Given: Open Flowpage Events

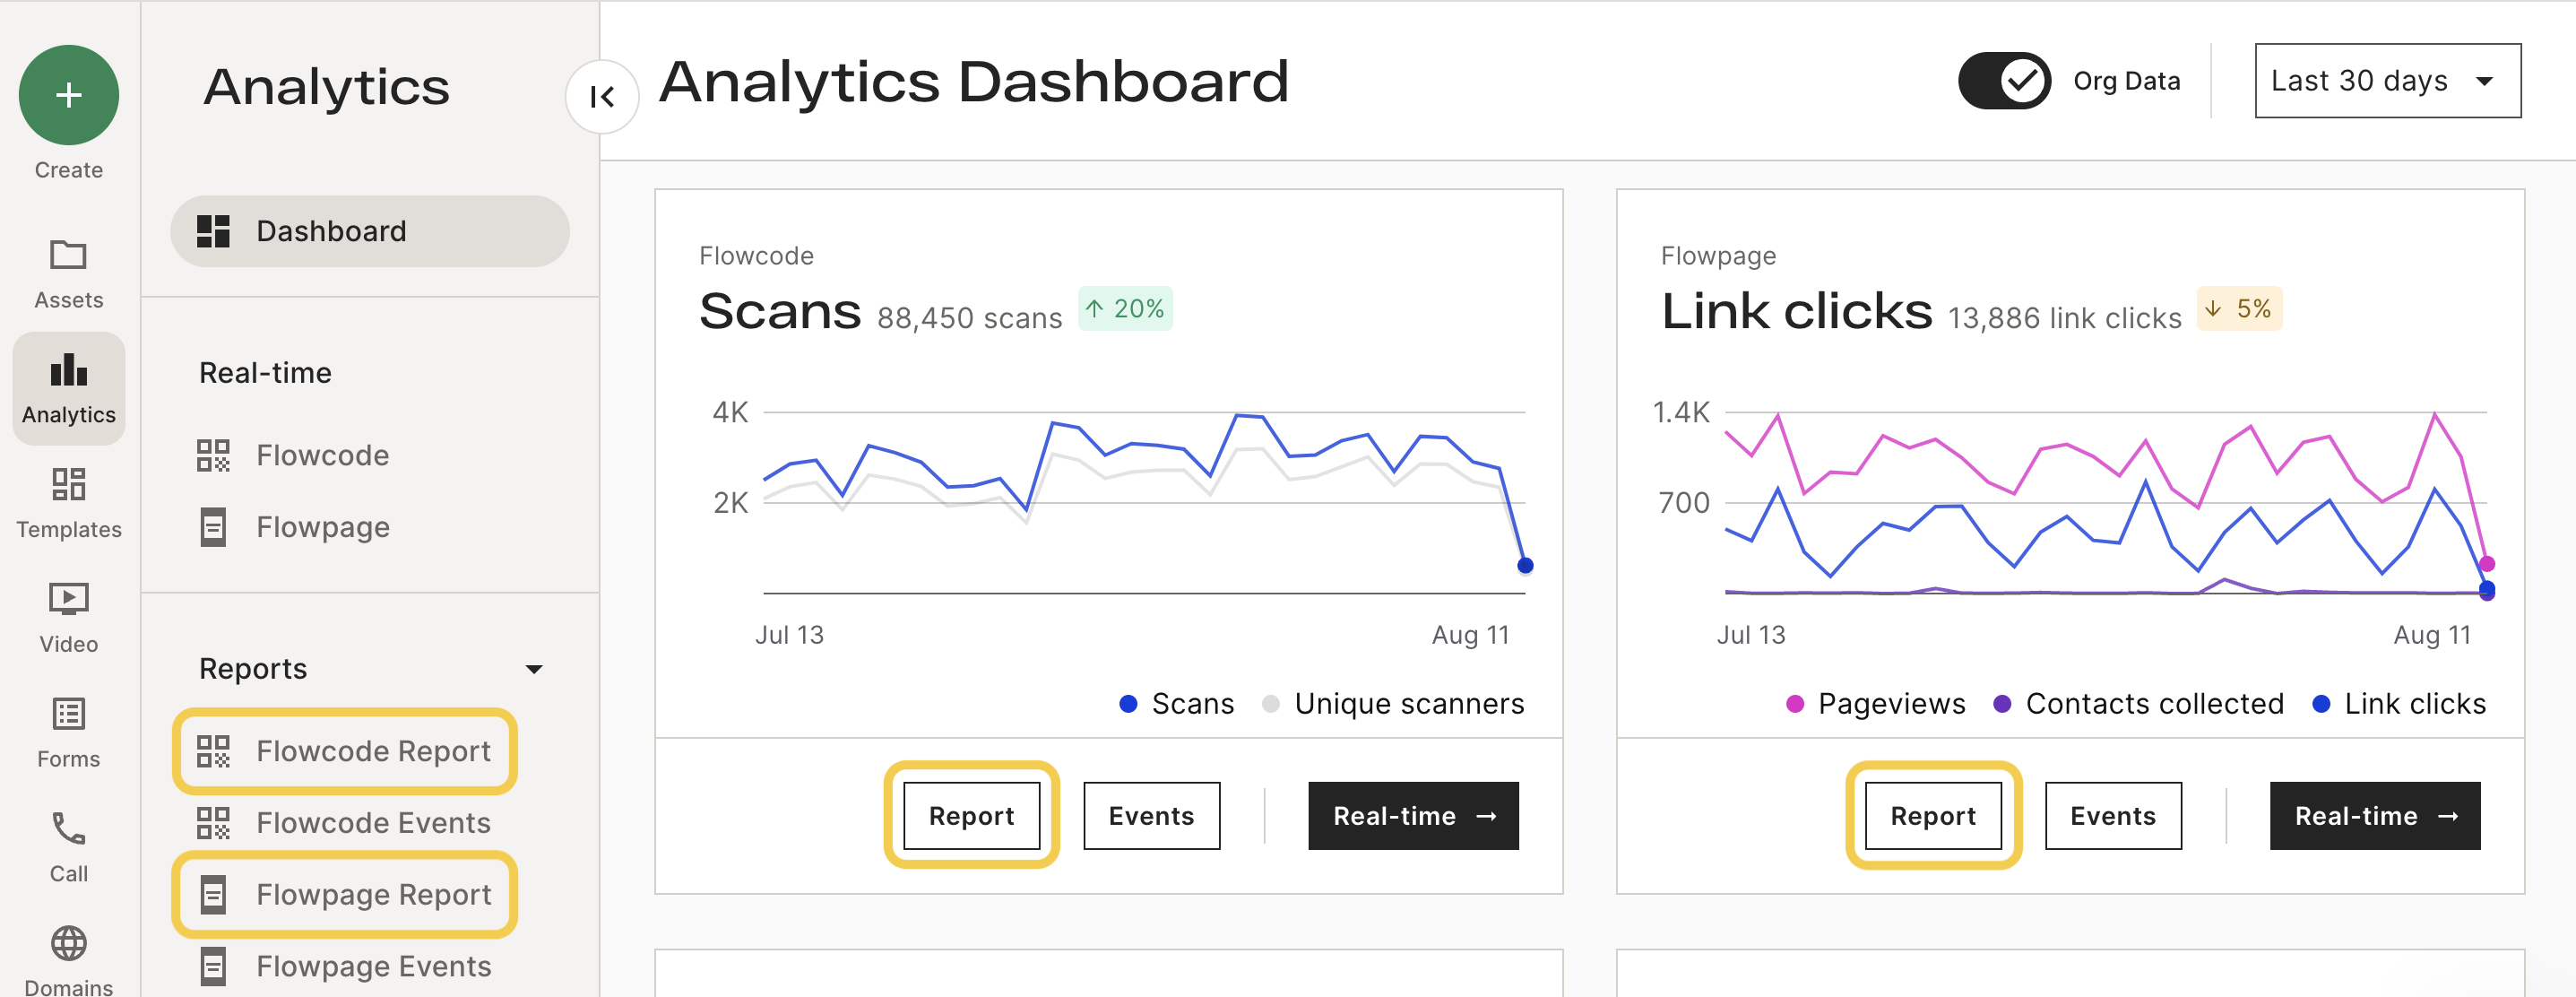Looking at the screenshot, I should (x=344, y=966).
